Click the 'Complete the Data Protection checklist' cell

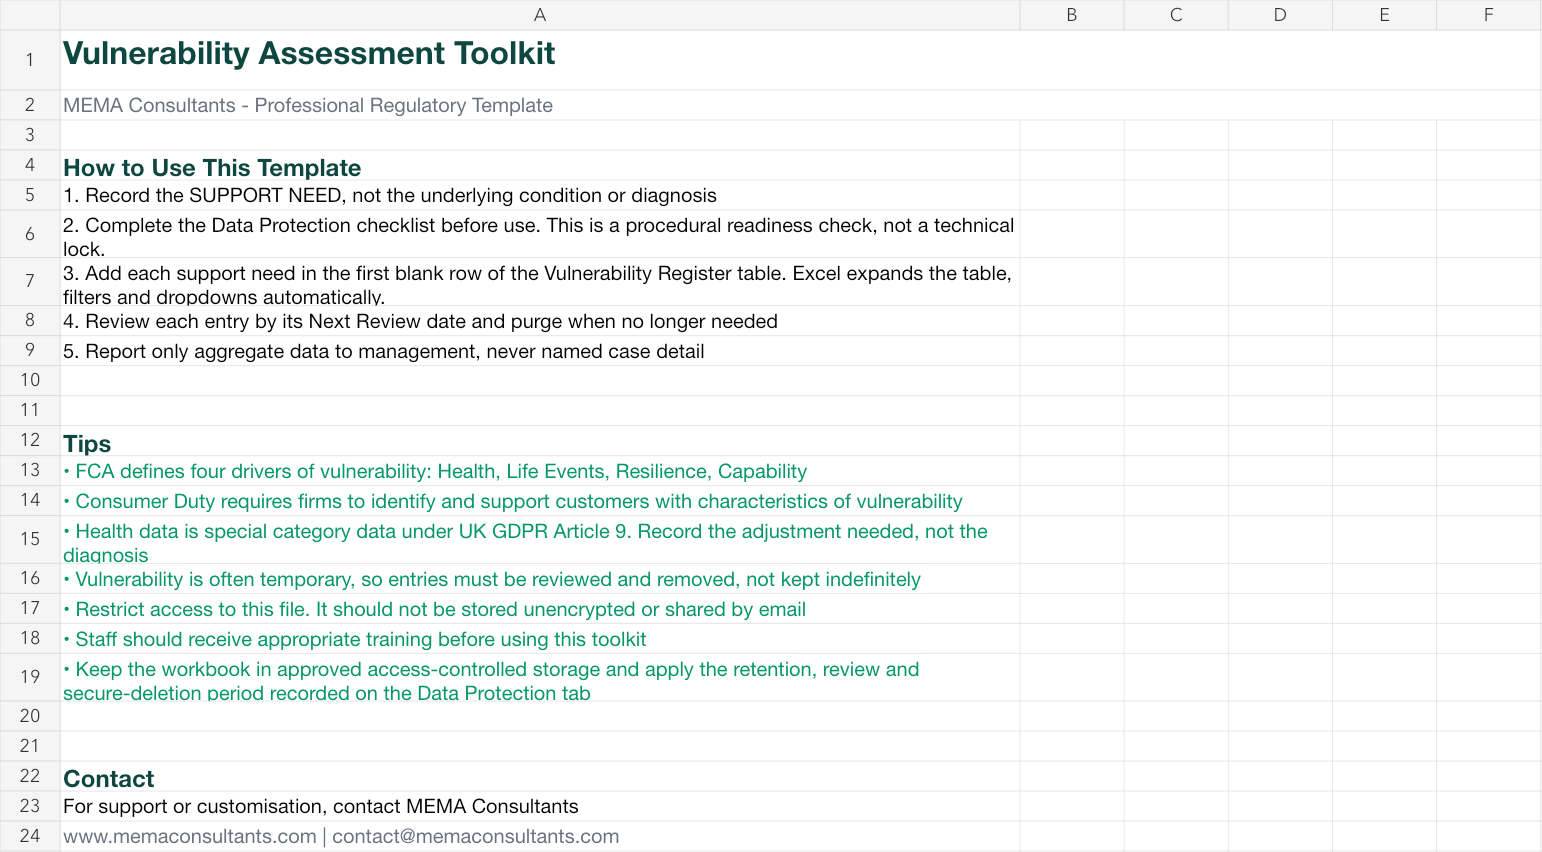540,234
